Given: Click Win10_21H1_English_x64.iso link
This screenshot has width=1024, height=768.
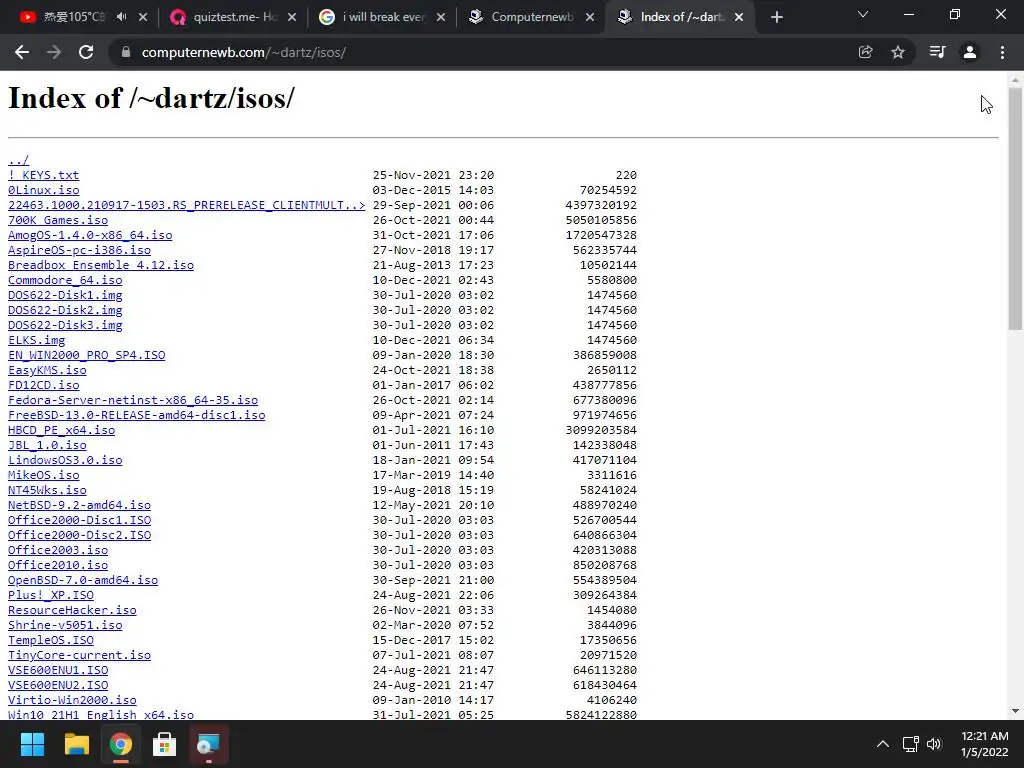Looking at the screenshot, I should [x=101, y=714].
